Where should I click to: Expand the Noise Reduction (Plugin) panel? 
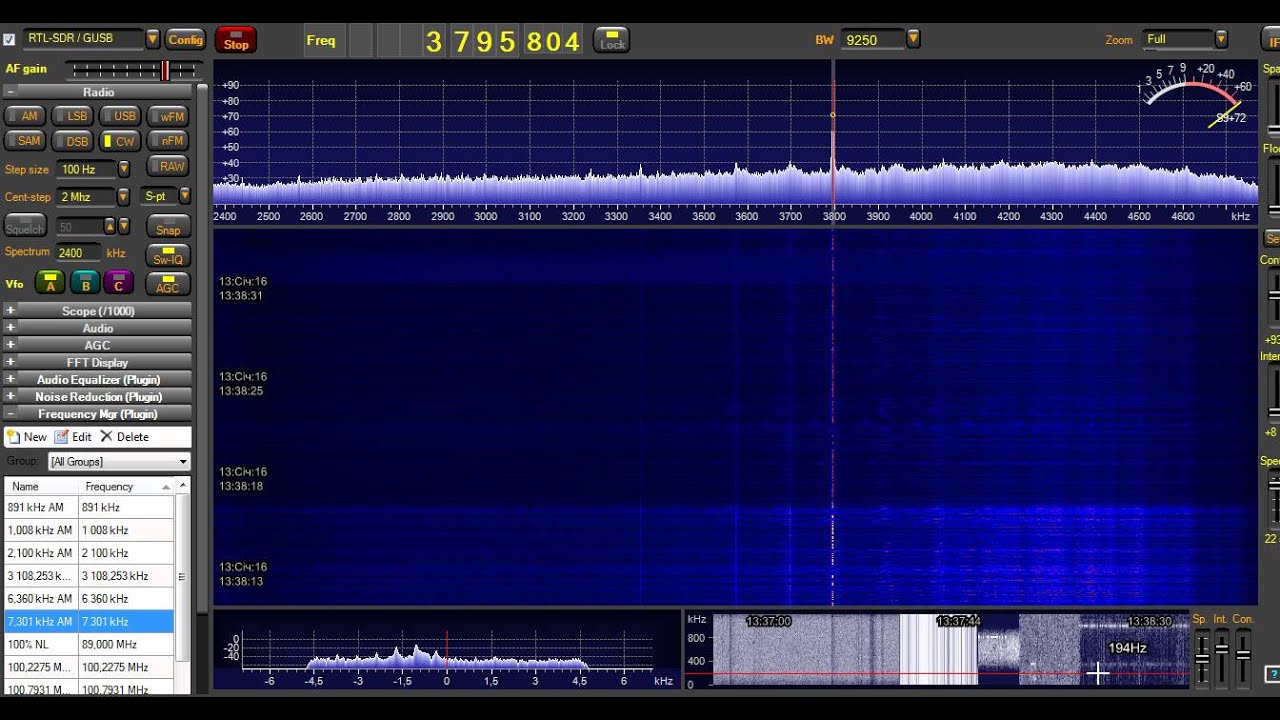tap(10, 397)
